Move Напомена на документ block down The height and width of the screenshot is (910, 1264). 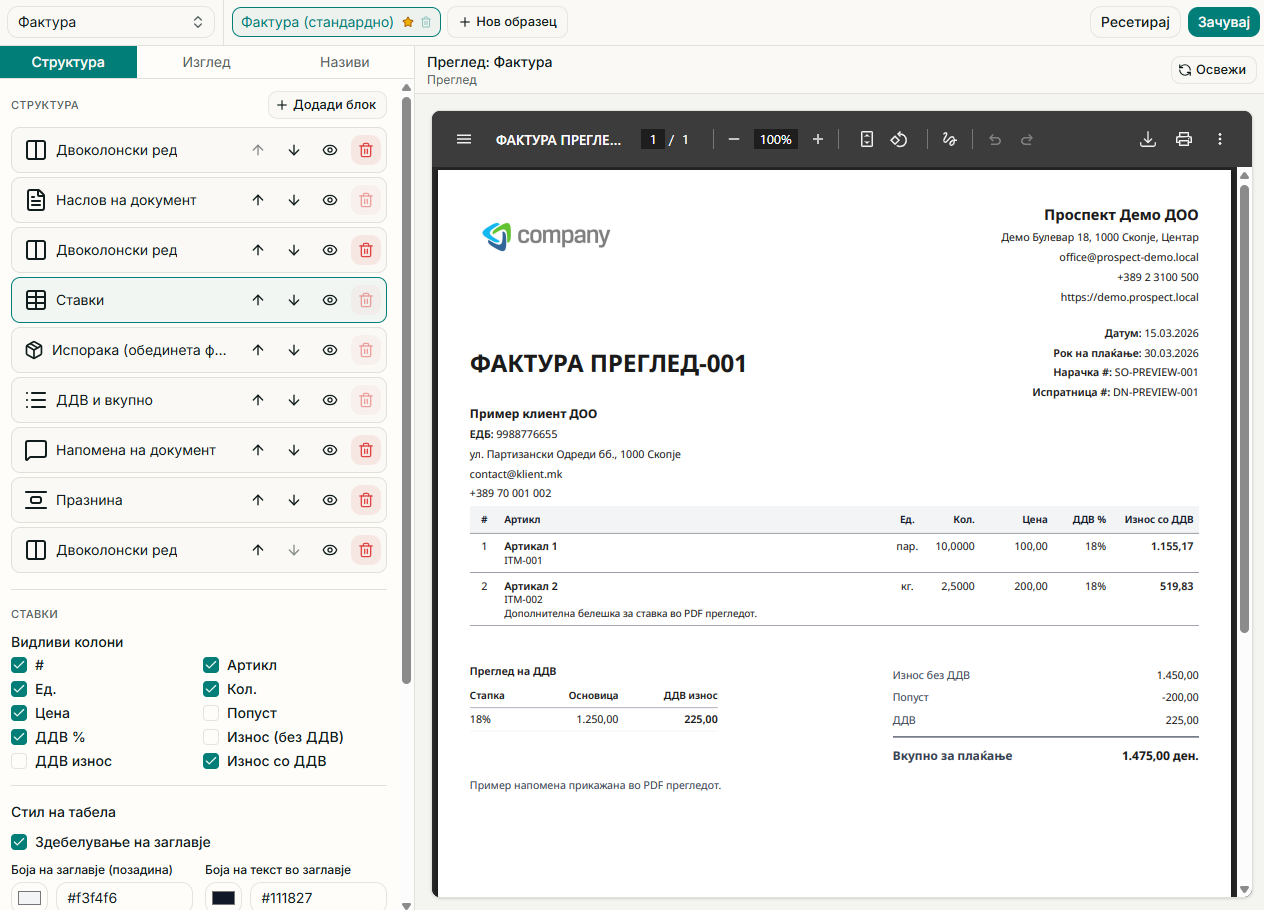point(294,450)
